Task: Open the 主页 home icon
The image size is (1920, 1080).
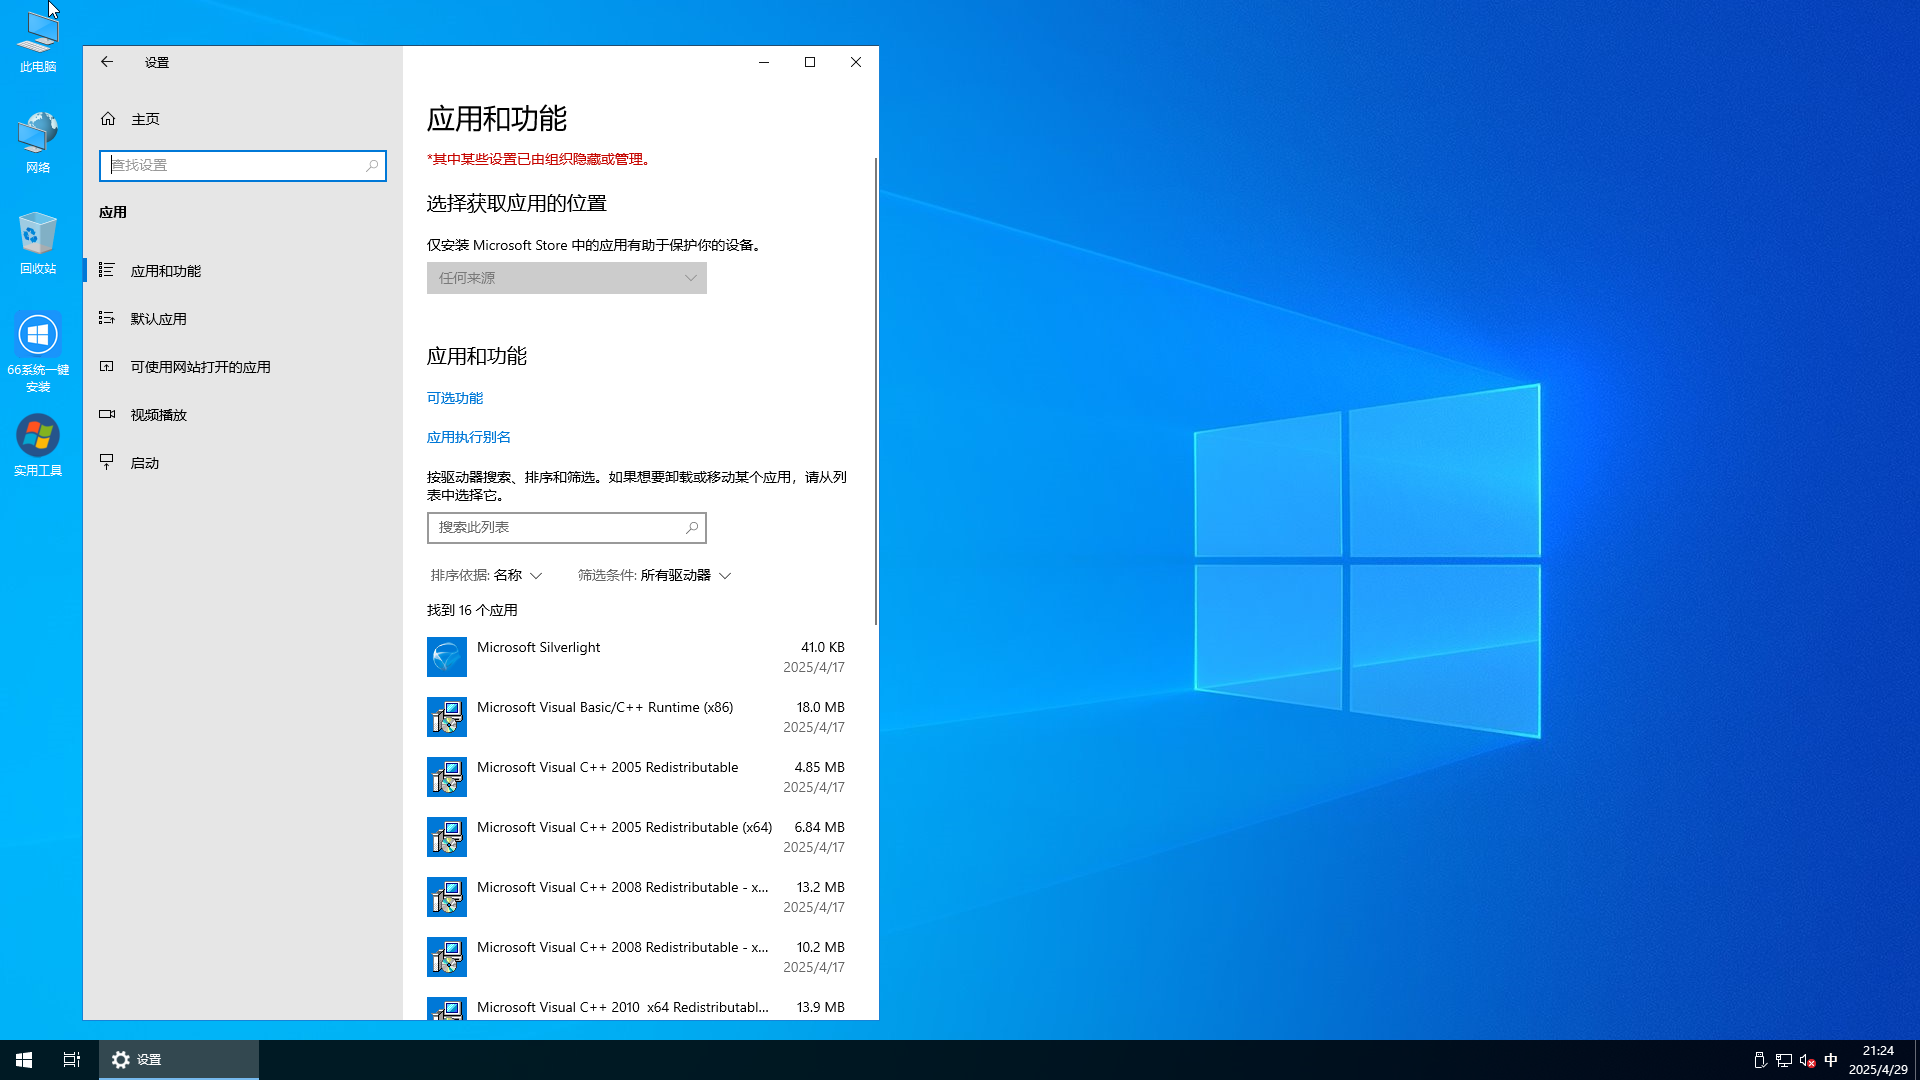Action: point(108,119)
